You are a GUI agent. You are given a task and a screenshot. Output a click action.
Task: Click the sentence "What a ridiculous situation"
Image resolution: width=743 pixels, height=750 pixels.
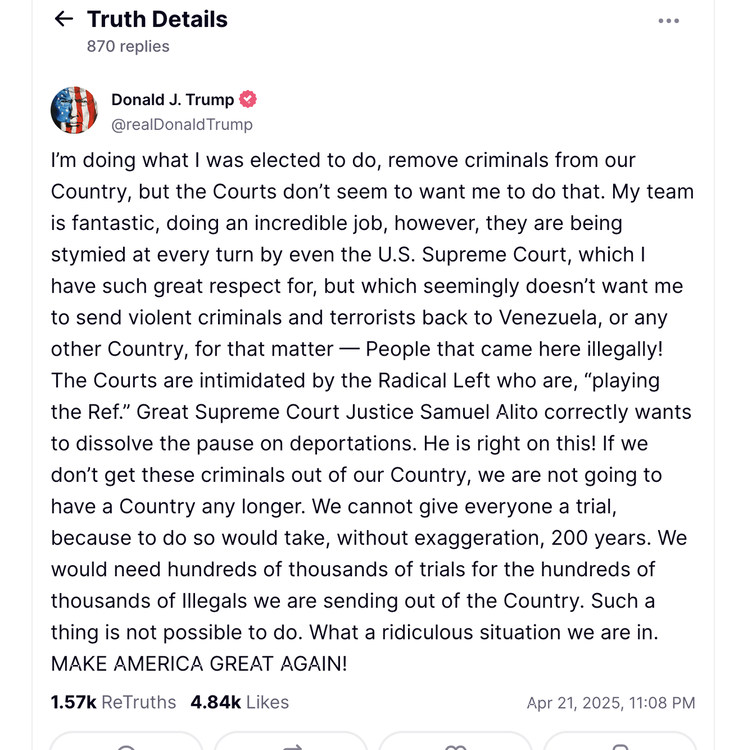[435, 632]
